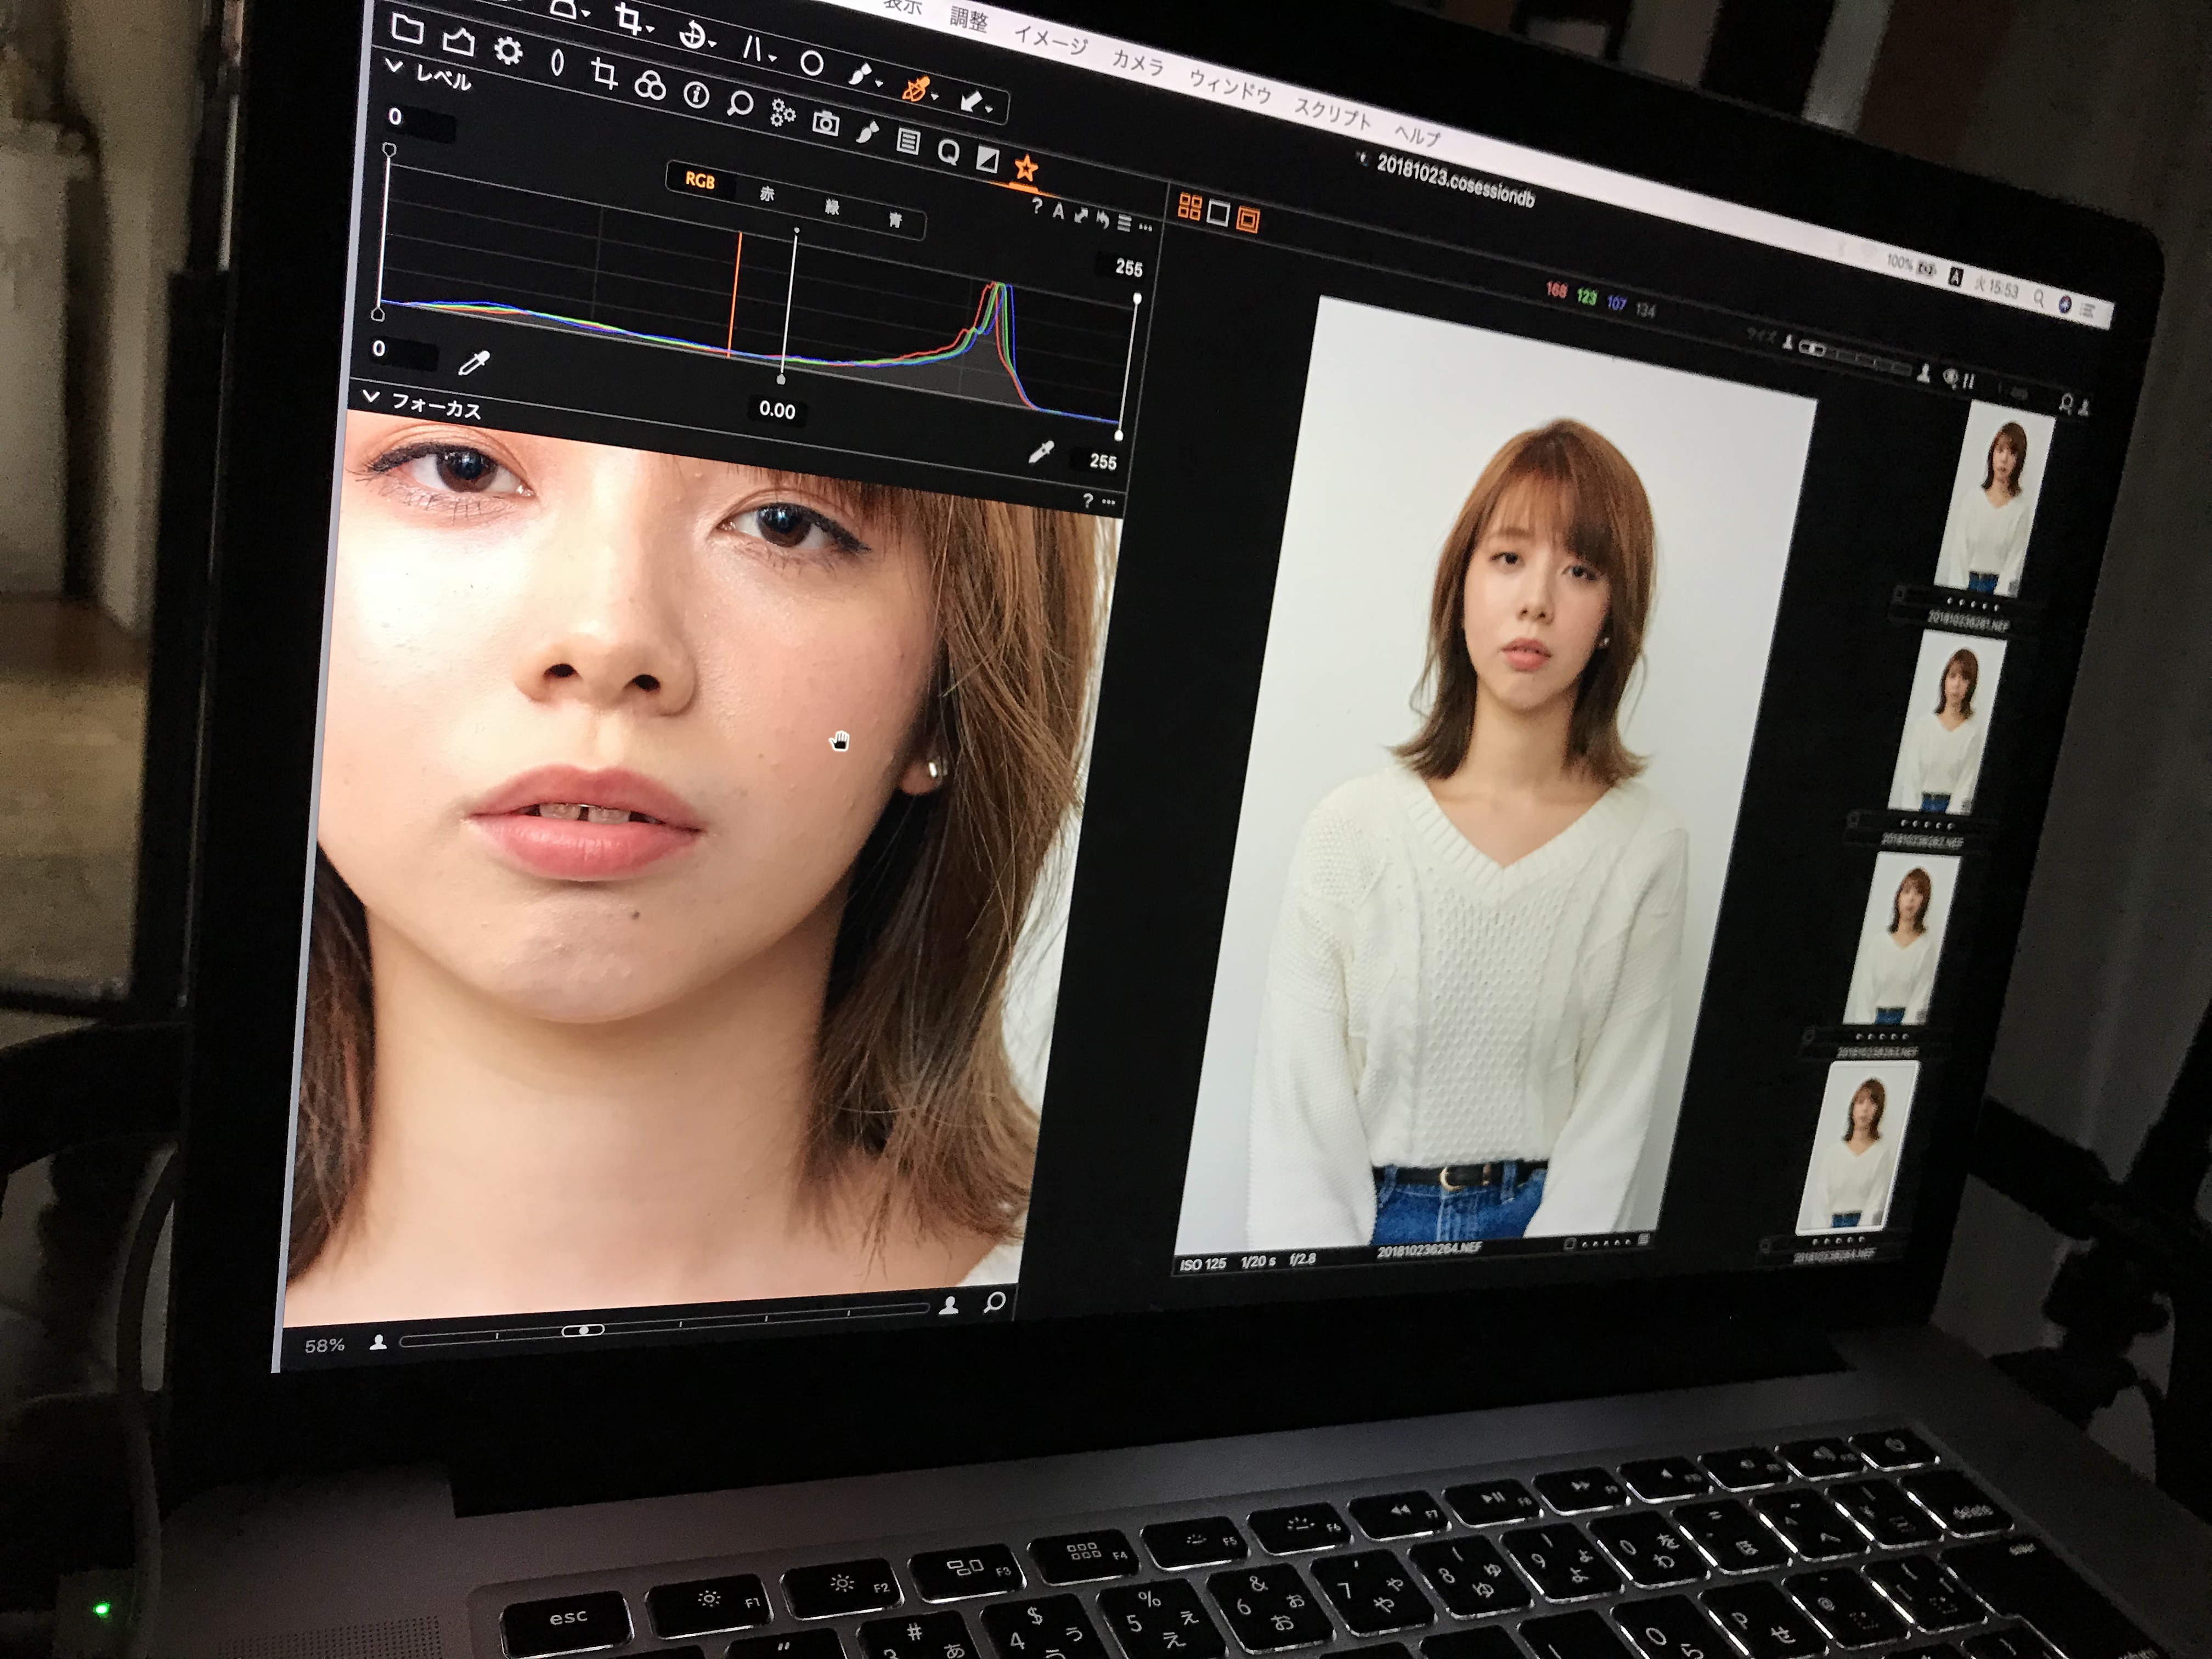Click the Focus window magnifier pick icon
This screenshot has width=2212, height=1659.
994,1302
